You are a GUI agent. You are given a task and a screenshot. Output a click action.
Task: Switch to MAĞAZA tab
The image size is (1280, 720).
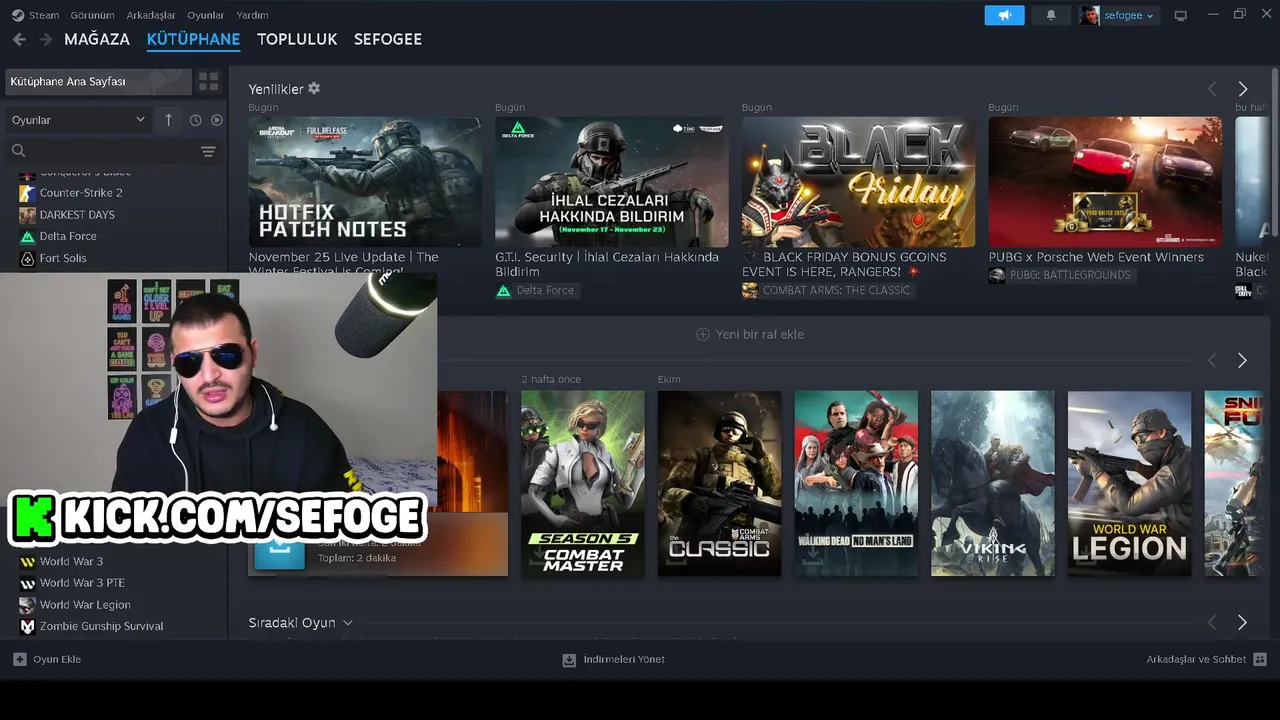click(x=97, y=39)
